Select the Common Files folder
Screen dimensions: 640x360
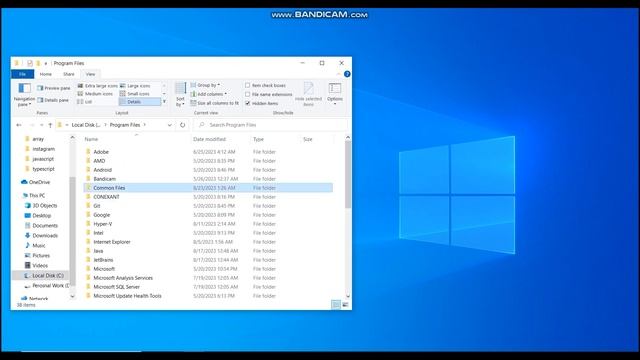208,188
